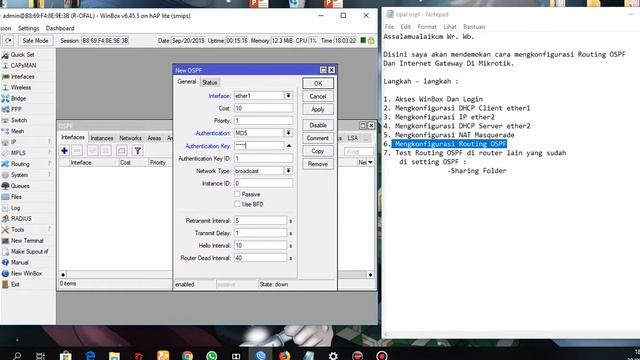The width and height of the screenshot is (640, 360).
Task: Open Format menu in Notepad
Action: coord(427,27)
